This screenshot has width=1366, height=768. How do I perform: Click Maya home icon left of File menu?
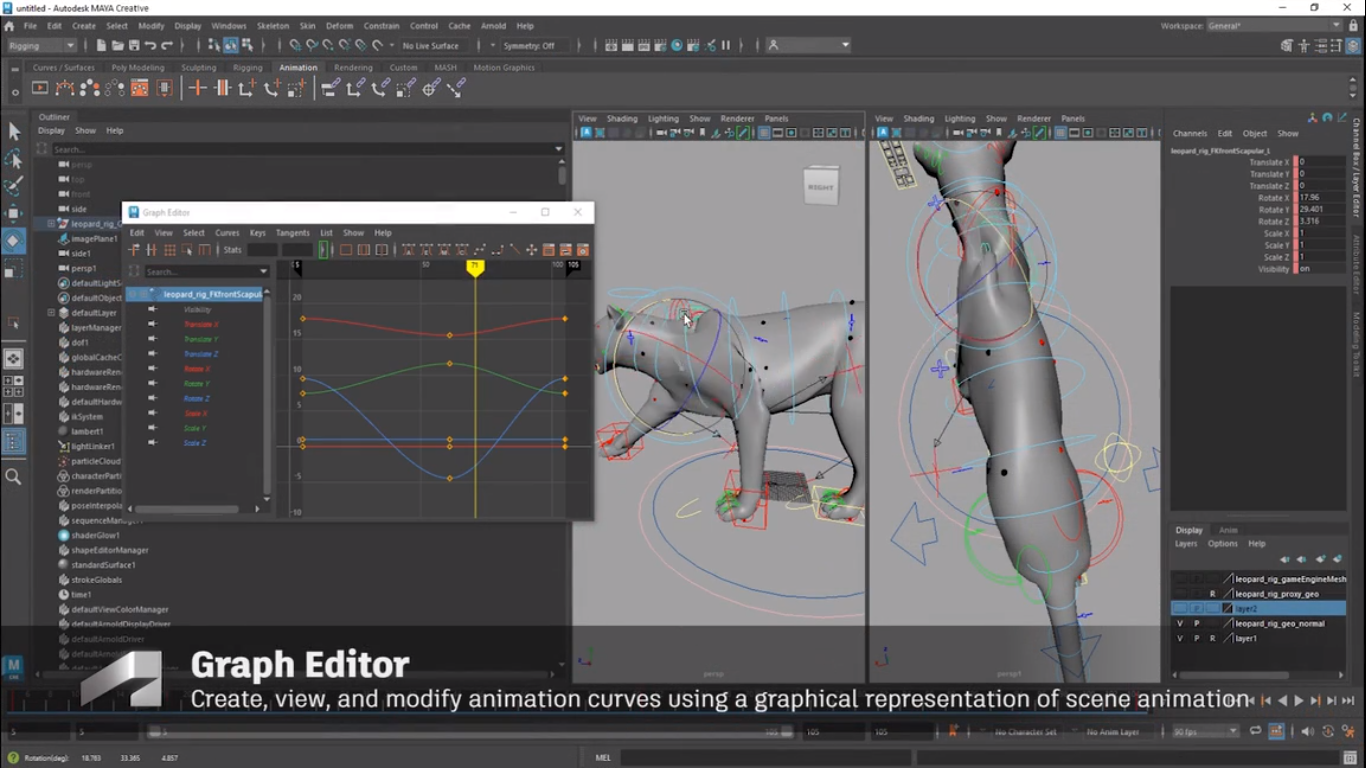pos(8,26)
